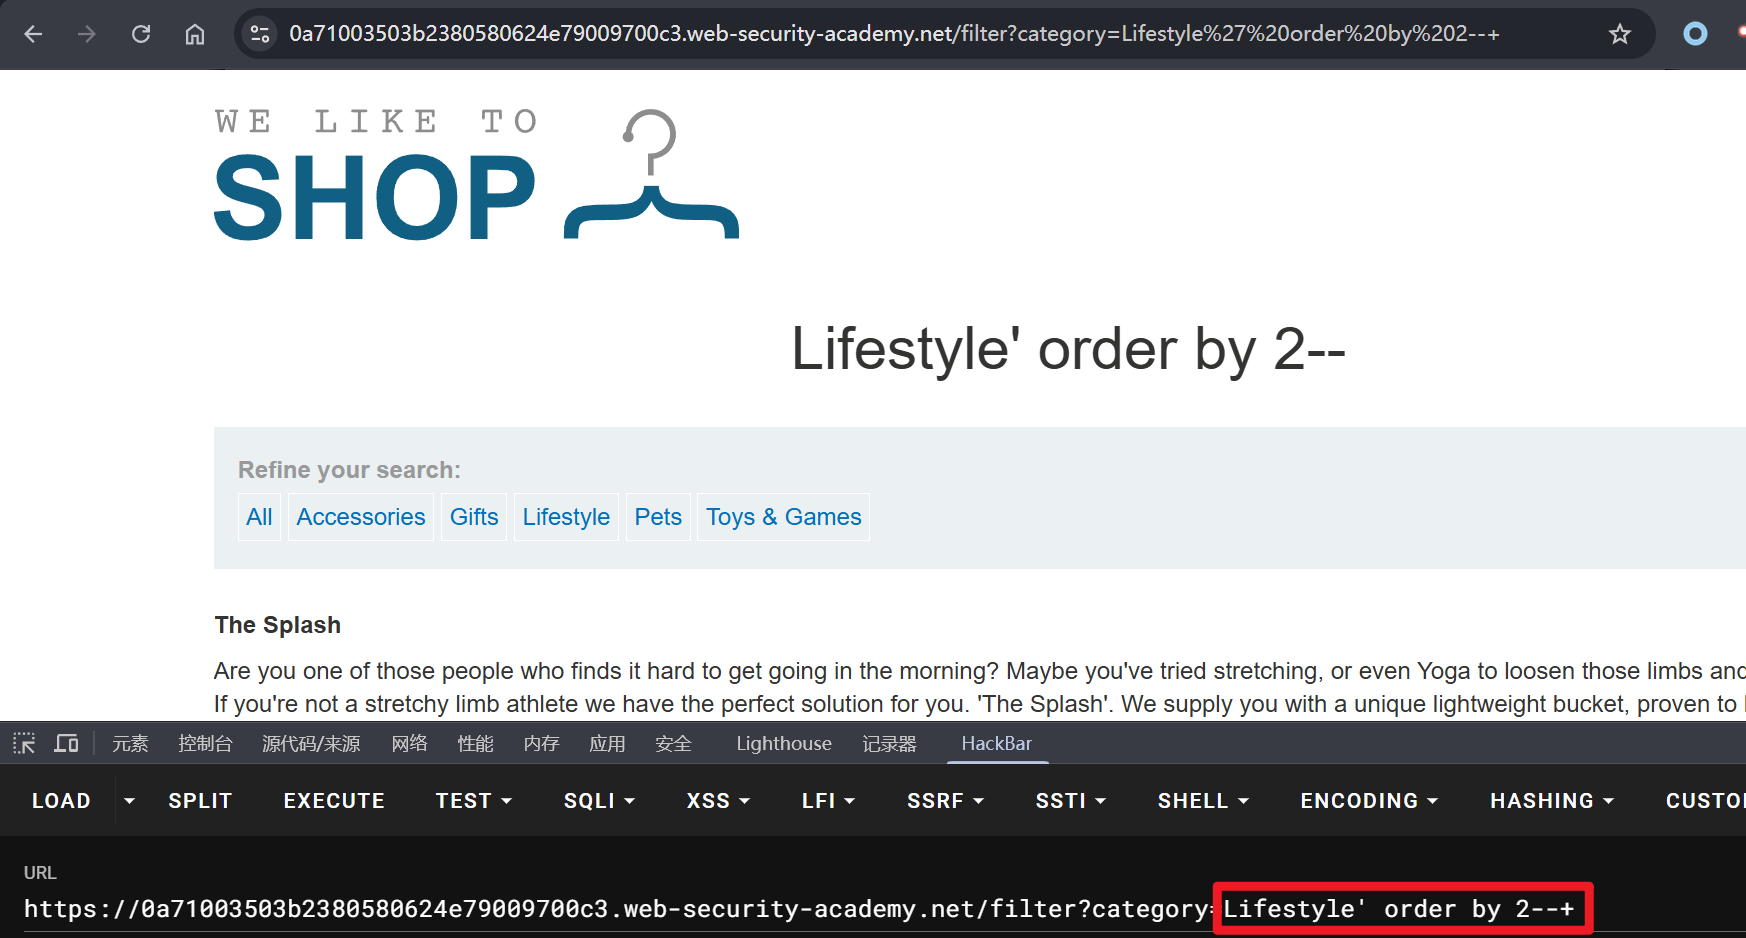Filter products by the Accessories category

point(361,517)
